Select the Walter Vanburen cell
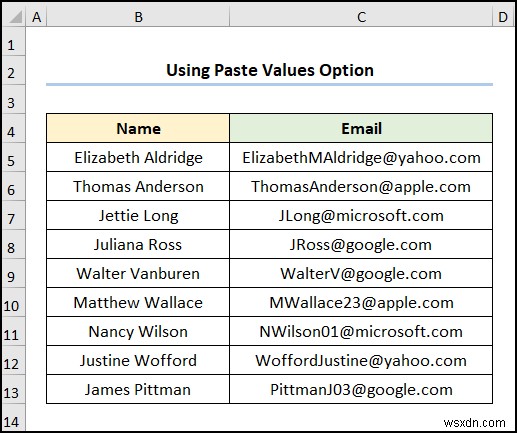The width and height of the screenshot is (517, 433). tap(138, 273)
